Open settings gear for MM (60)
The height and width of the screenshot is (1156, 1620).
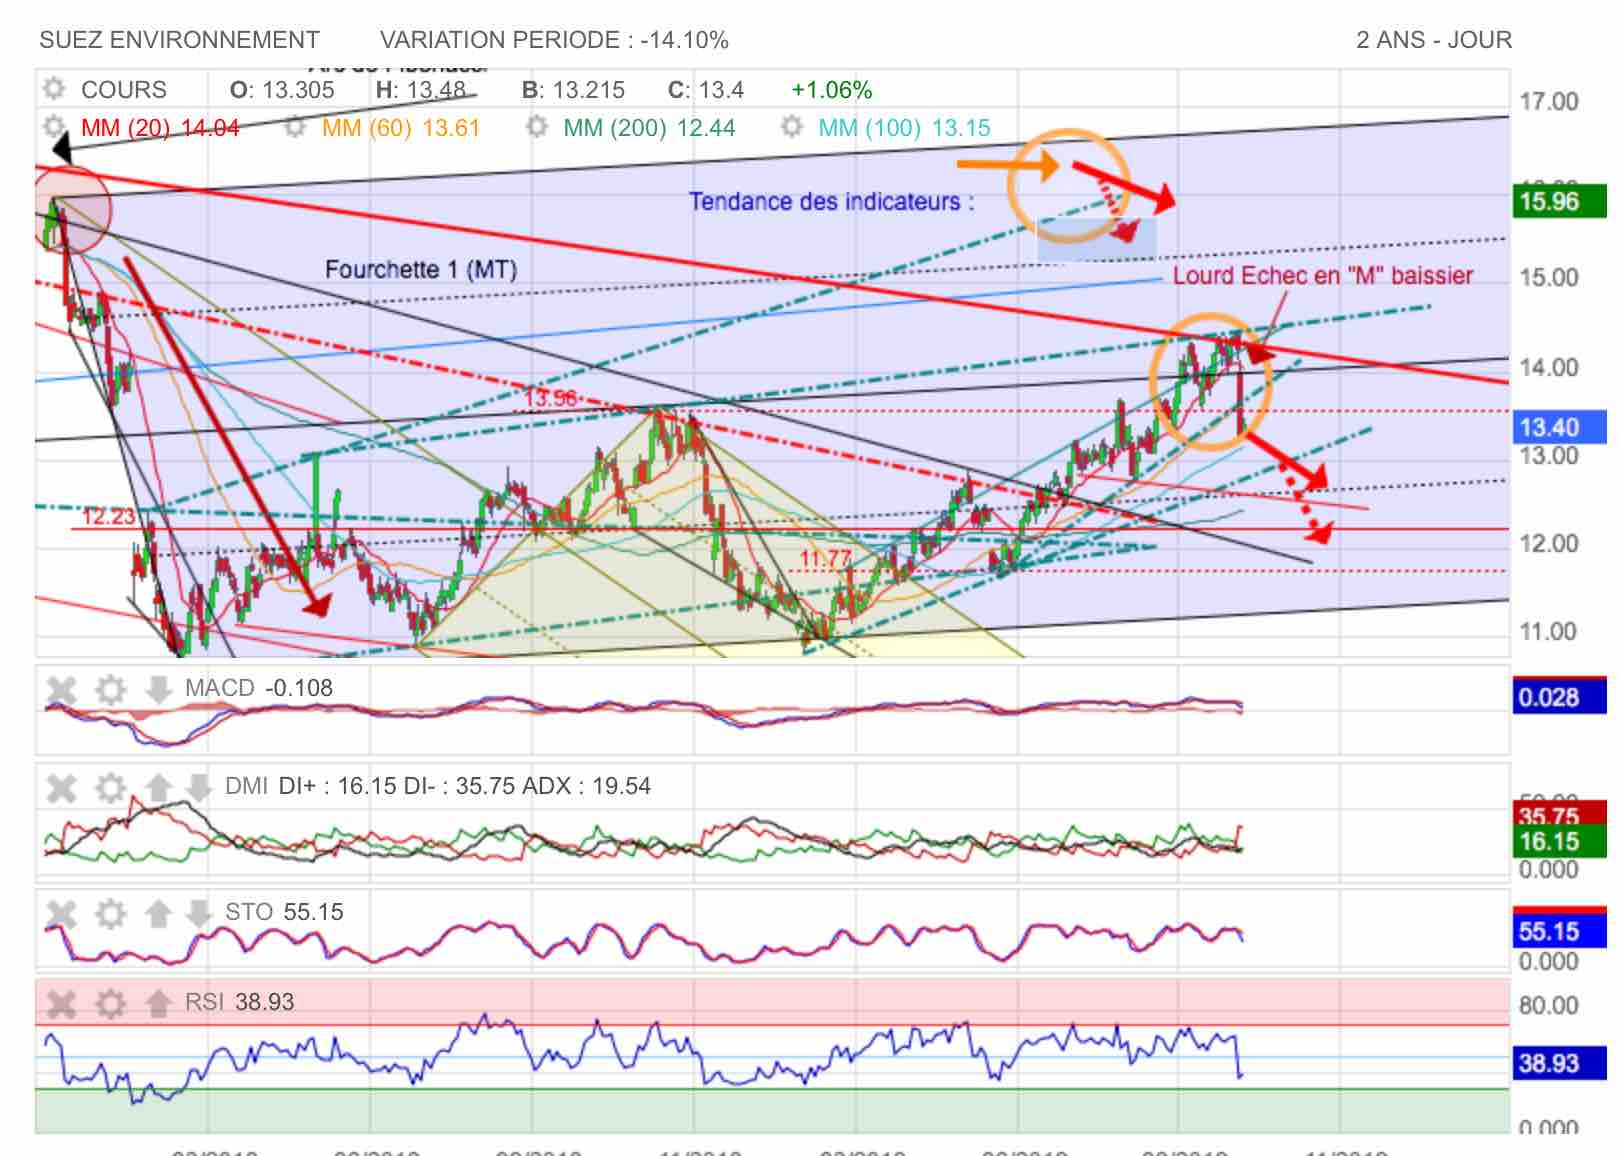(295, 128)
